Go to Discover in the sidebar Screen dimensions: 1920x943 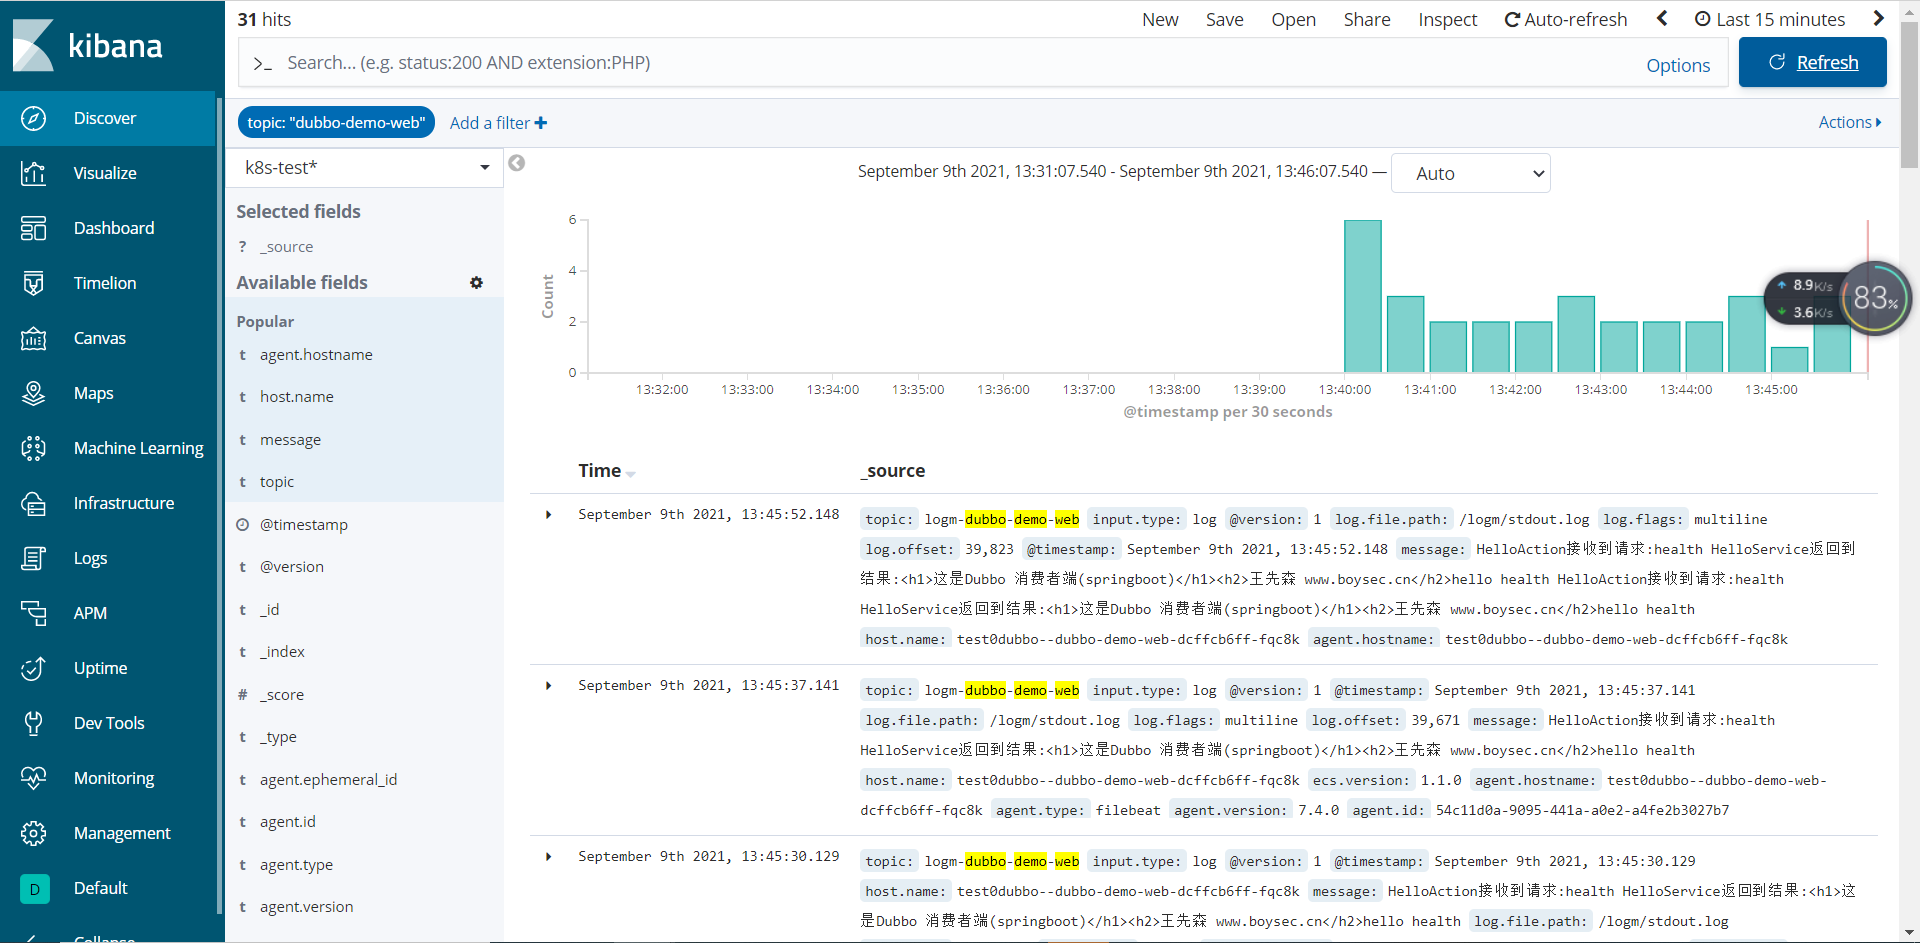[x=108, y=118]
